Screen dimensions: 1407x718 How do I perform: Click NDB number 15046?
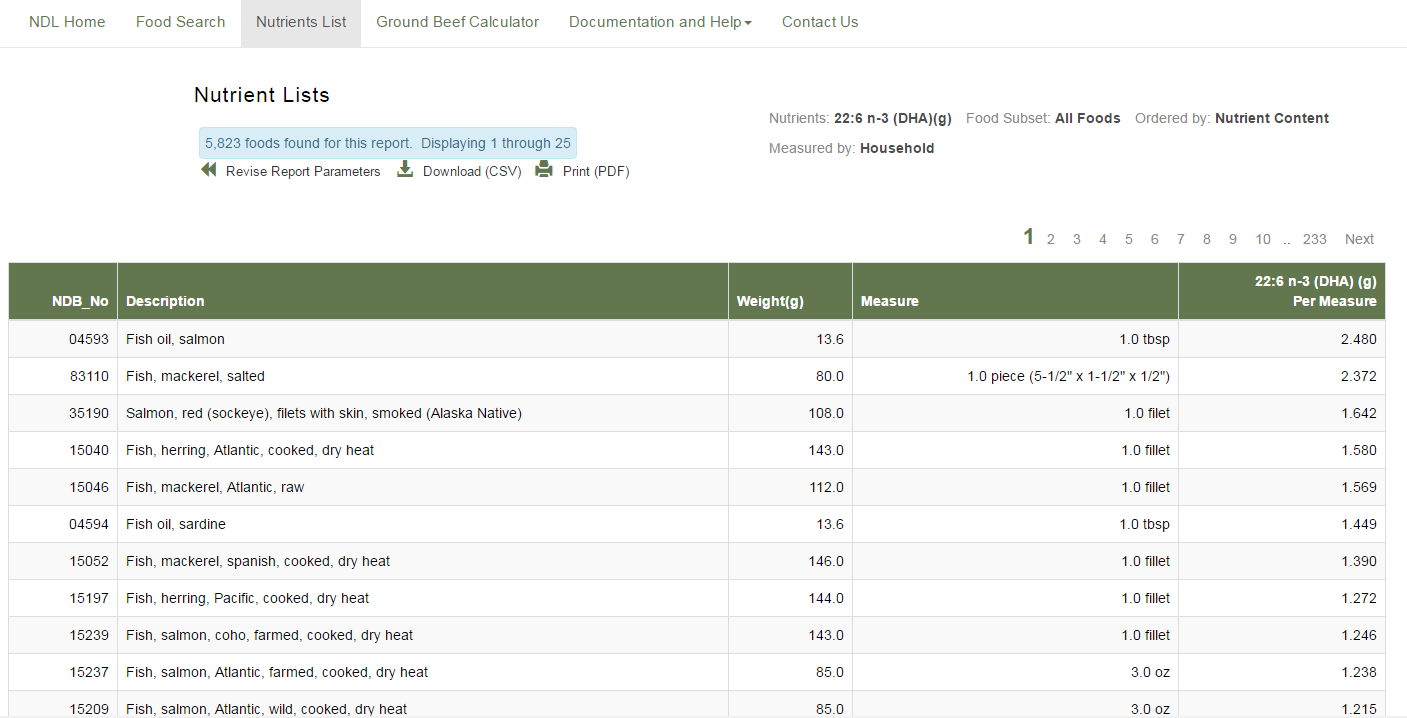click(x=89, y=487)
